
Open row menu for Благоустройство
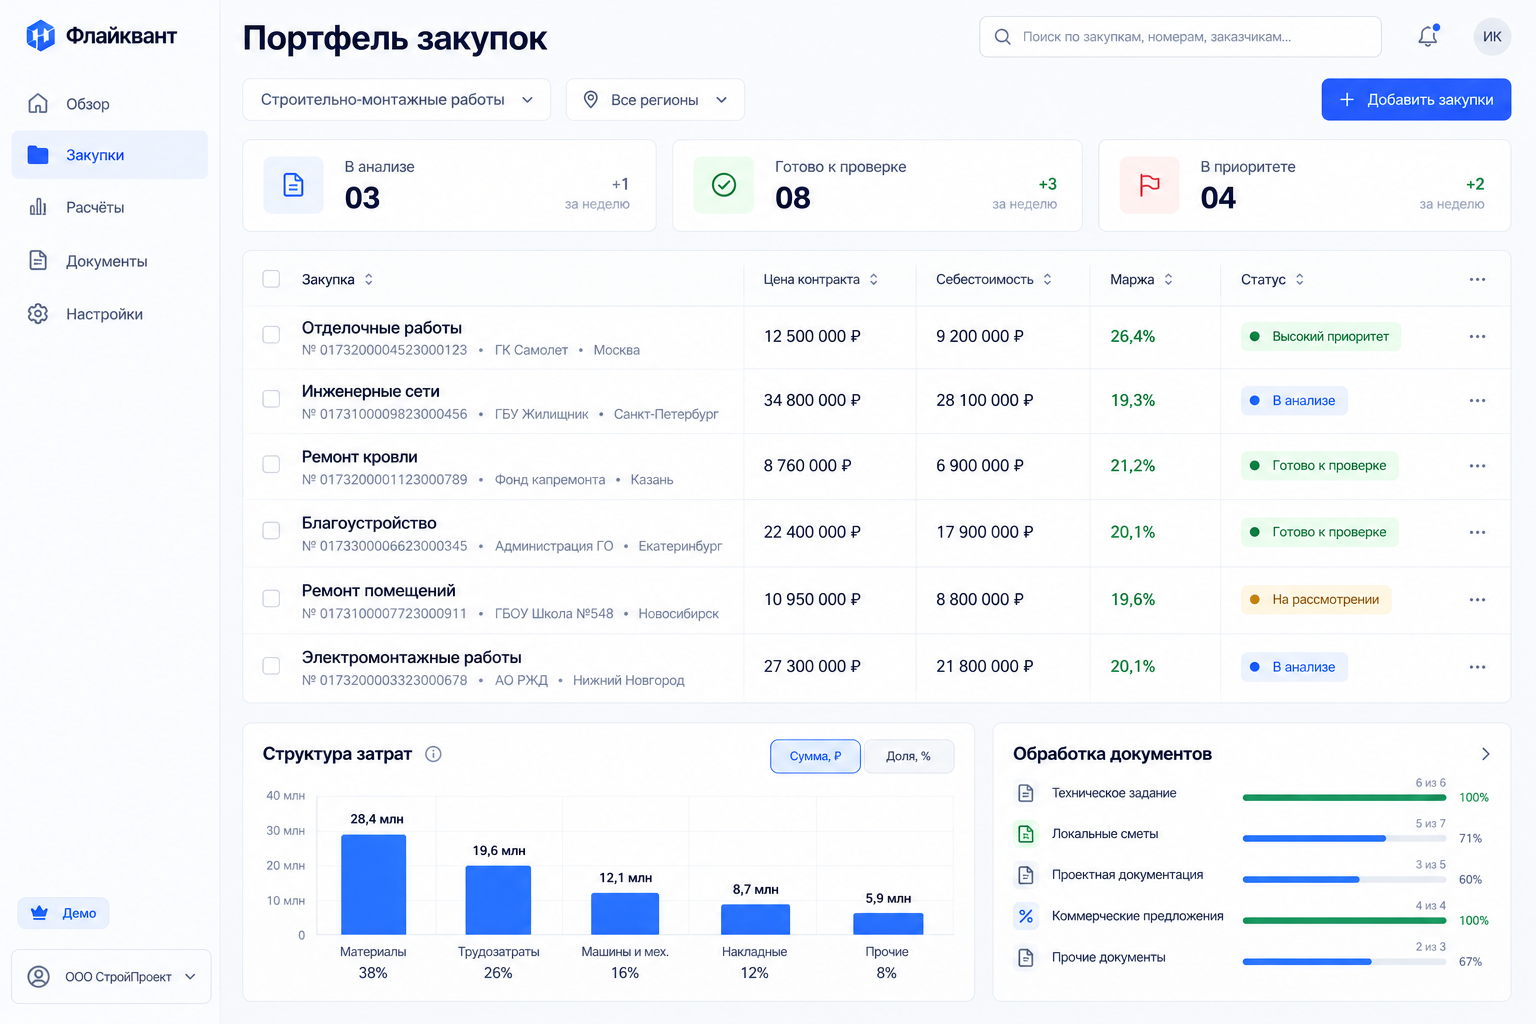[x=1477, y=533]
